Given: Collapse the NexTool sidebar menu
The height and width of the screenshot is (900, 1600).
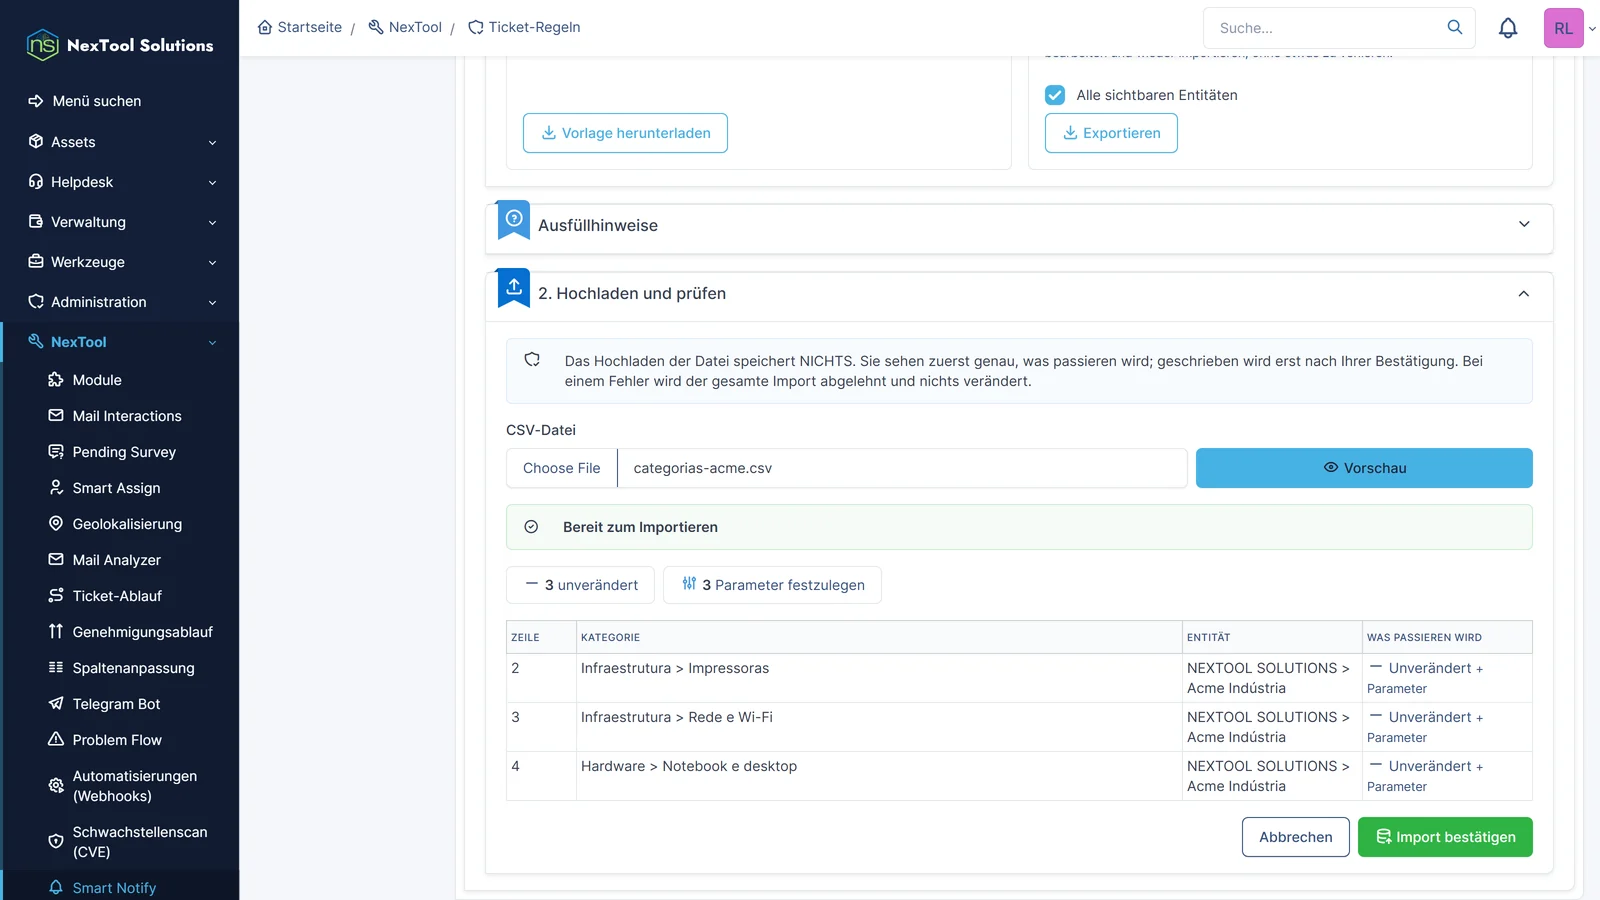Looking at the screenshot, I should point(120,342).
